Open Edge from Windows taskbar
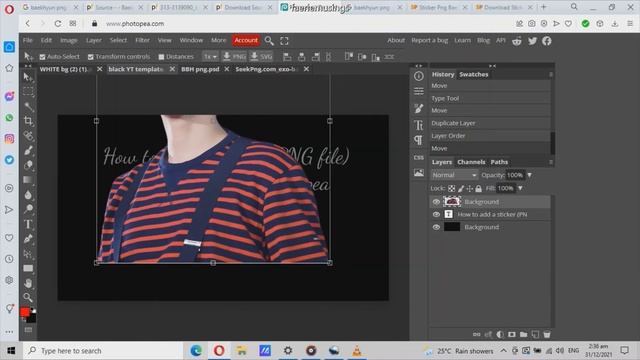Screen dimensions: 640x360 coord(196,351)
